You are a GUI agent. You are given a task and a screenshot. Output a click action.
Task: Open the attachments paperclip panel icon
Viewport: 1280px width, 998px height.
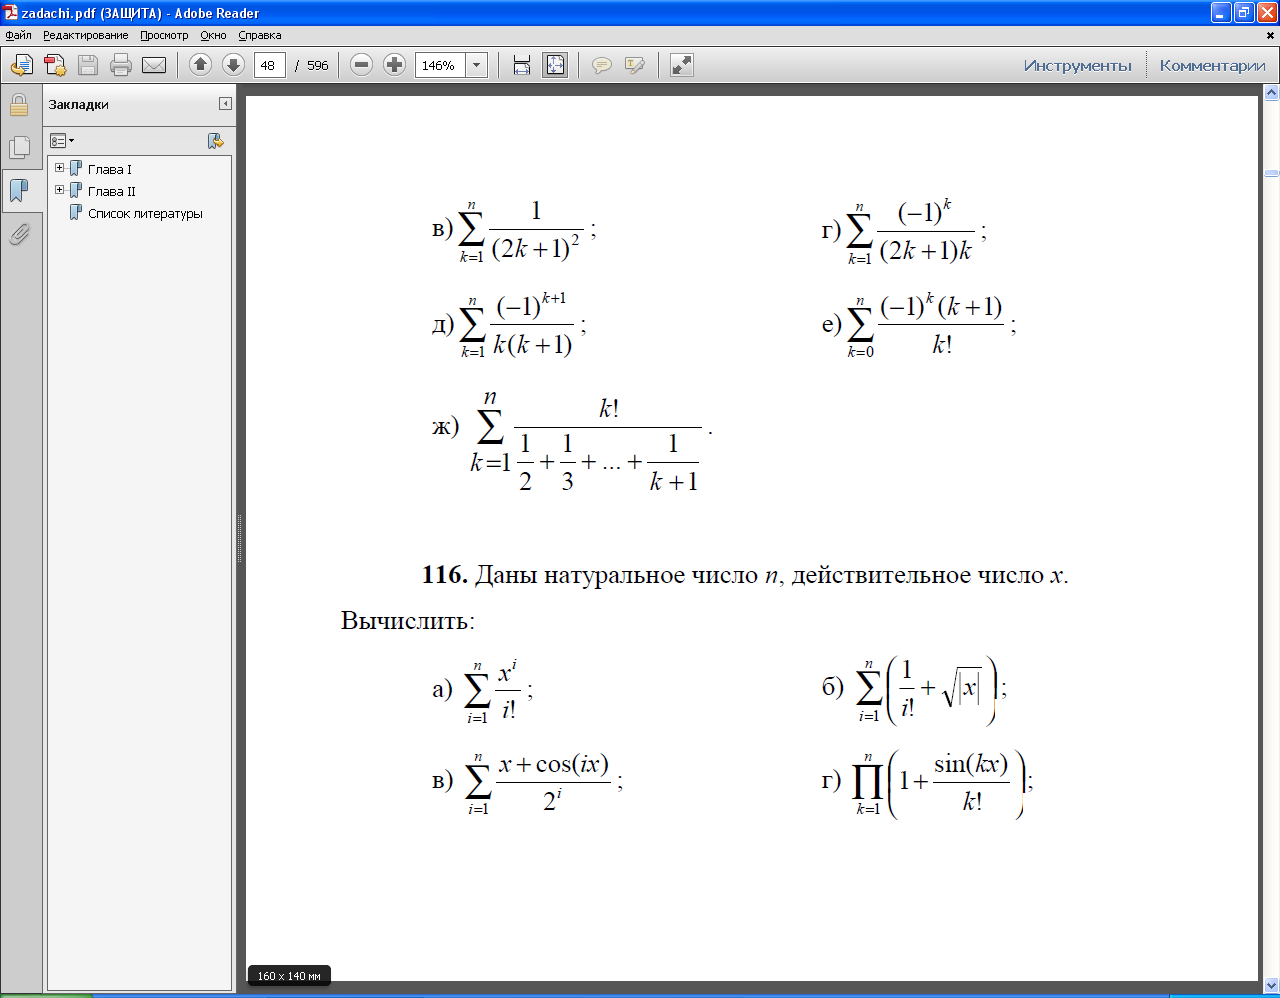point(19,234)
